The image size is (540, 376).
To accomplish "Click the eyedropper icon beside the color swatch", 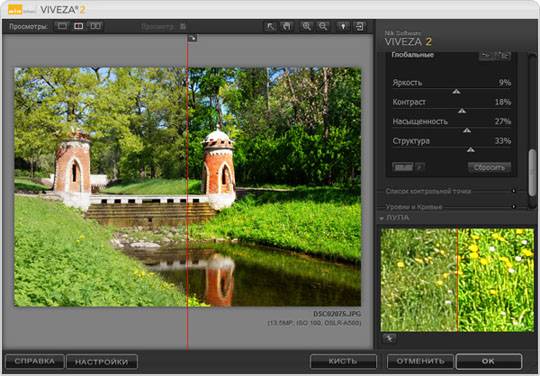I will pyautogui.click(x=419, y=167).
